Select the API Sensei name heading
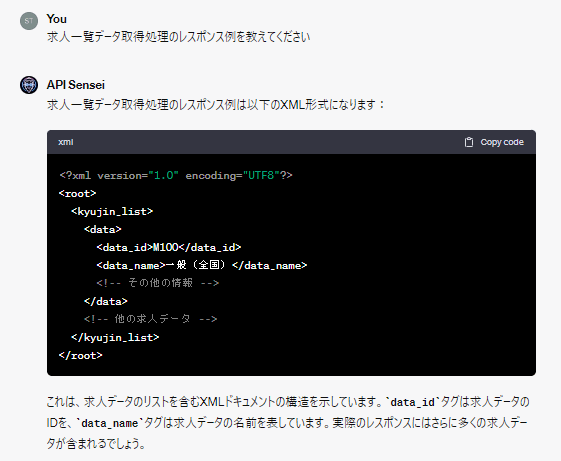Image resolution: width=561 pixels, height=461 pixels. coord(75,85)
